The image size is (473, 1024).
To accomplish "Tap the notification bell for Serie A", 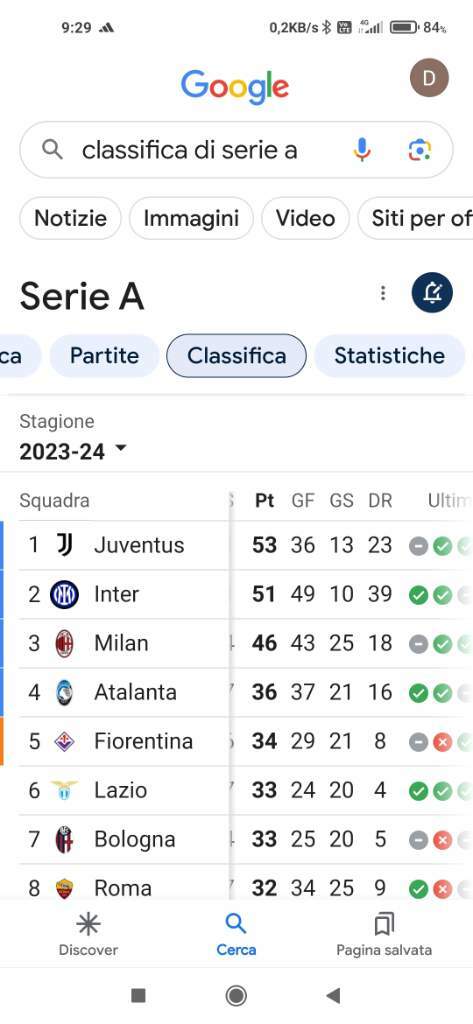I will [x=432, y=293].
